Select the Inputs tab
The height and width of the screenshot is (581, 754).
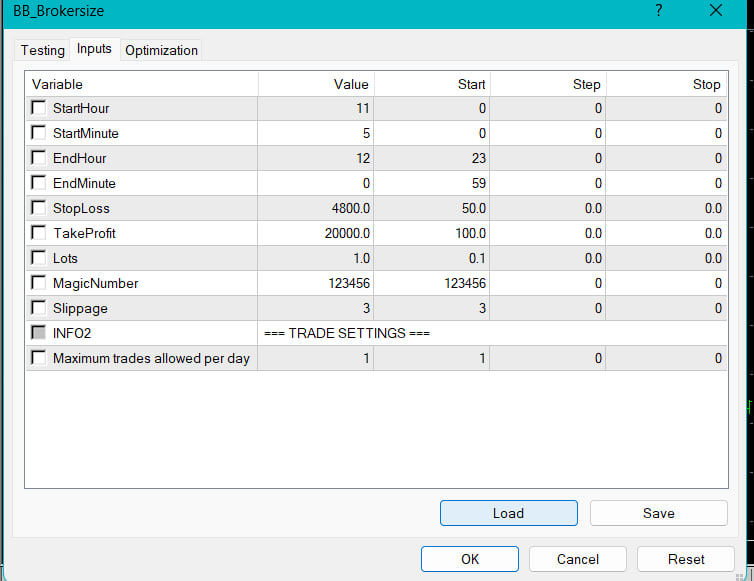(x=94, y=49)
